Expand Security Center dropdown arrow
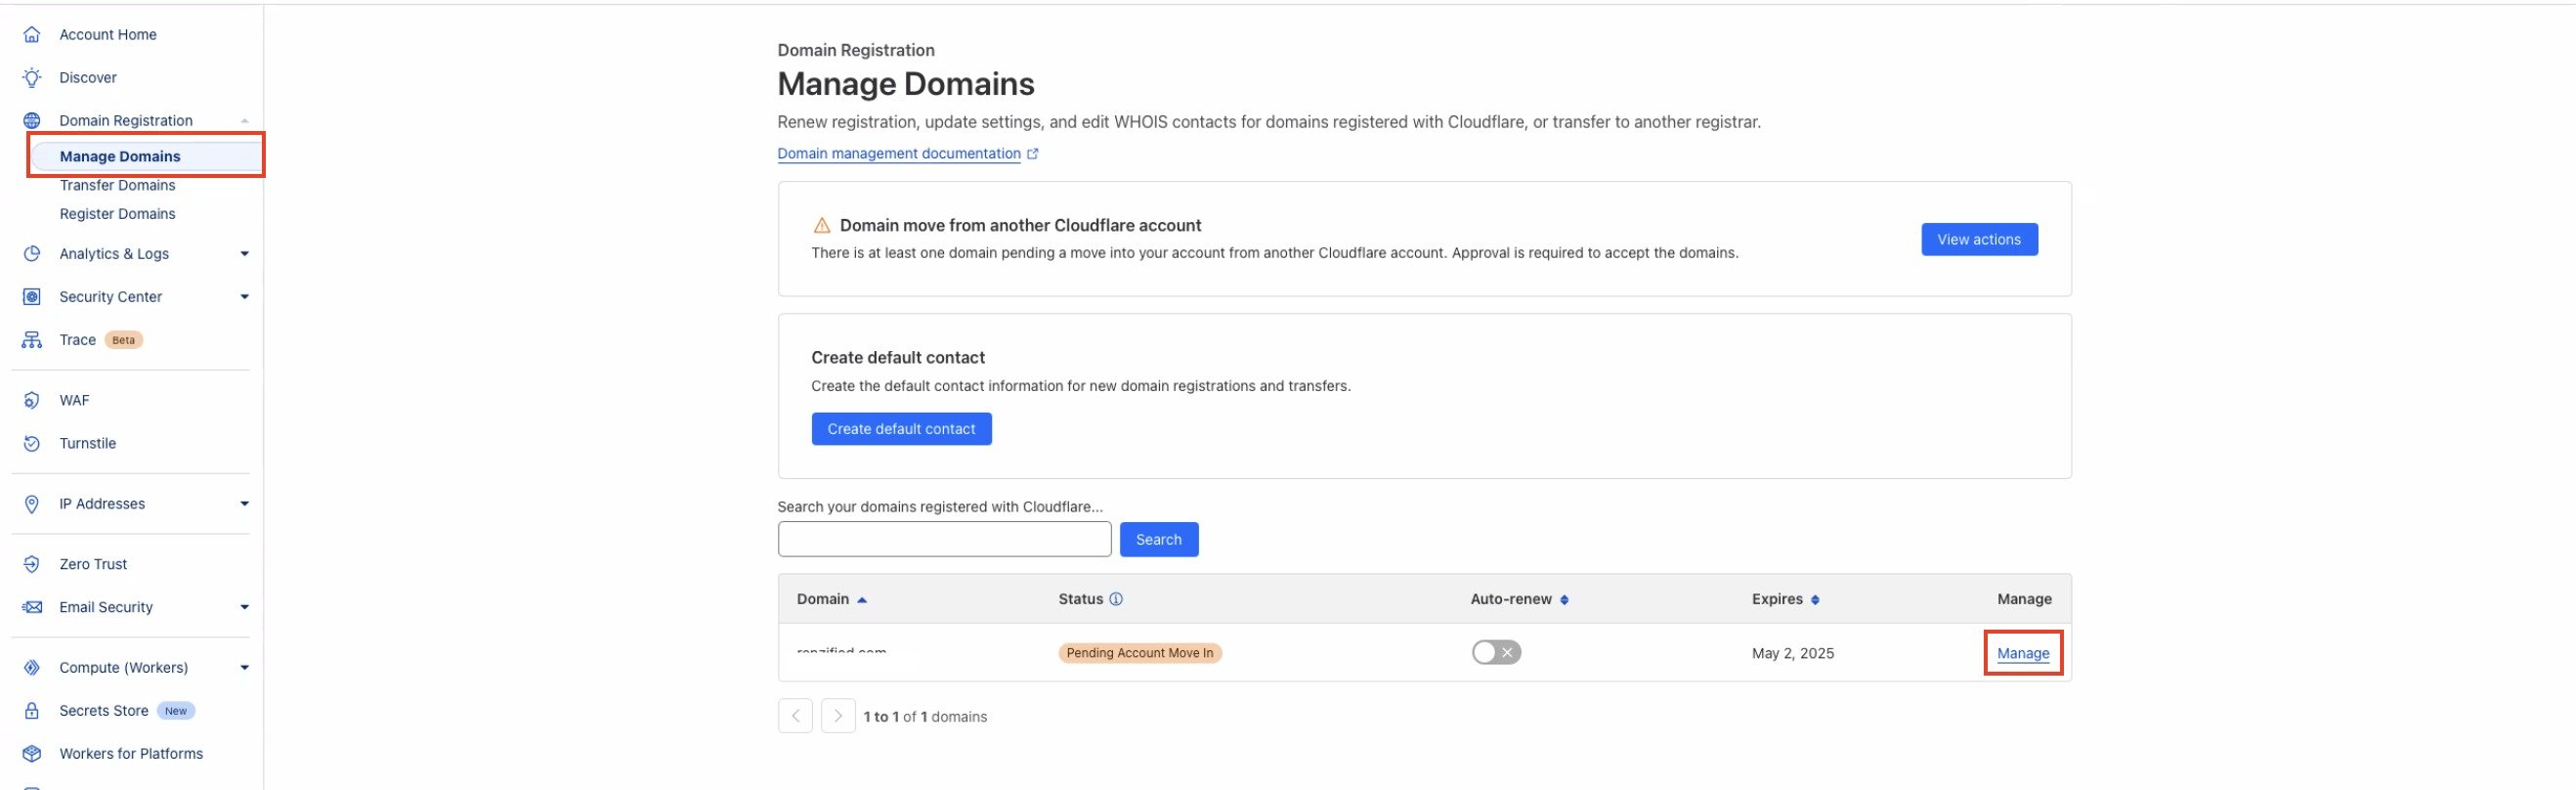The height and width of the screenshot is (790, 2576). pyautogui.click(x=244, y=297)
